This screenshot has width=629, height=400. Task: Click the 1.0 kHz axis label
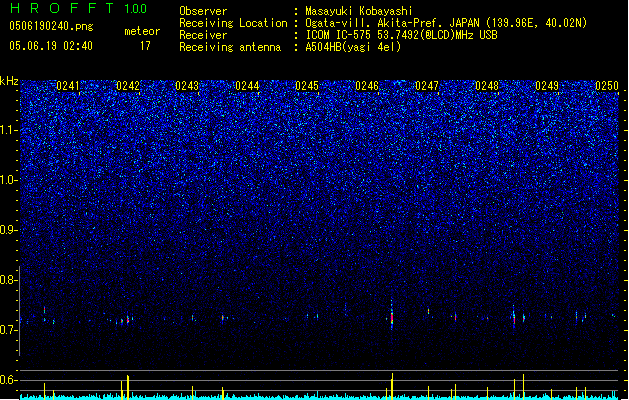8,180
